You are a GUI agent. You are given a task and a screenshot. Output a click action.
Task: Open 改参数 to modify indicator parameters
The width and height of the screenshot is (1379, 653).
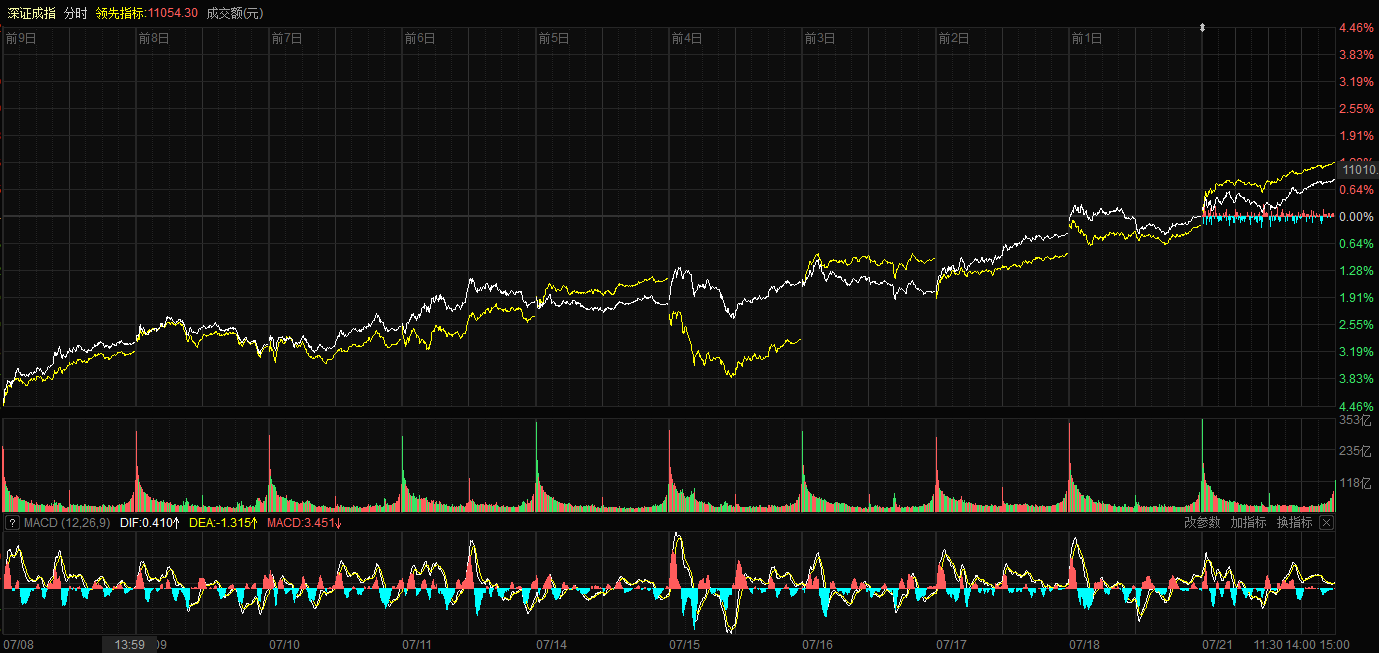[1202, 522]
